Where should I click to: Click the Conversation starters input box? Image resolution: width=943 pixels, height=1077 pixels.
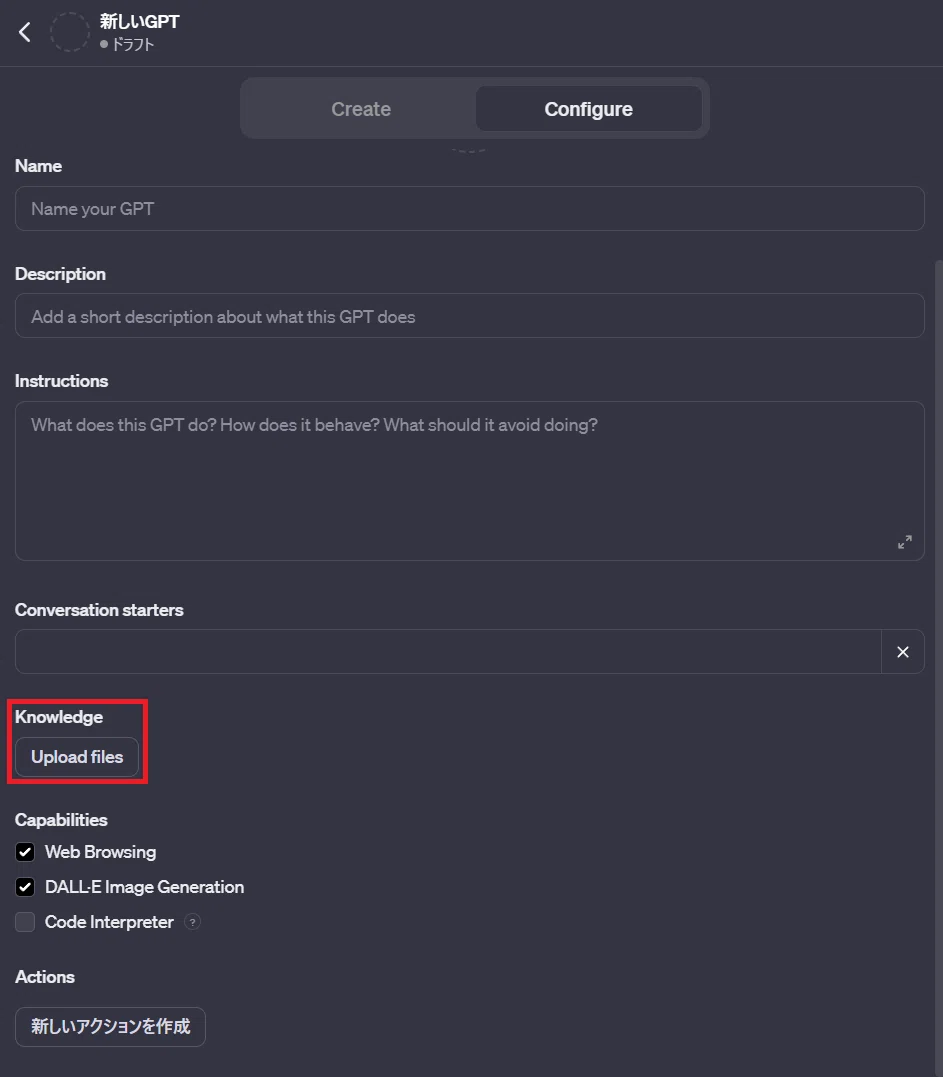tap(448, 652)
